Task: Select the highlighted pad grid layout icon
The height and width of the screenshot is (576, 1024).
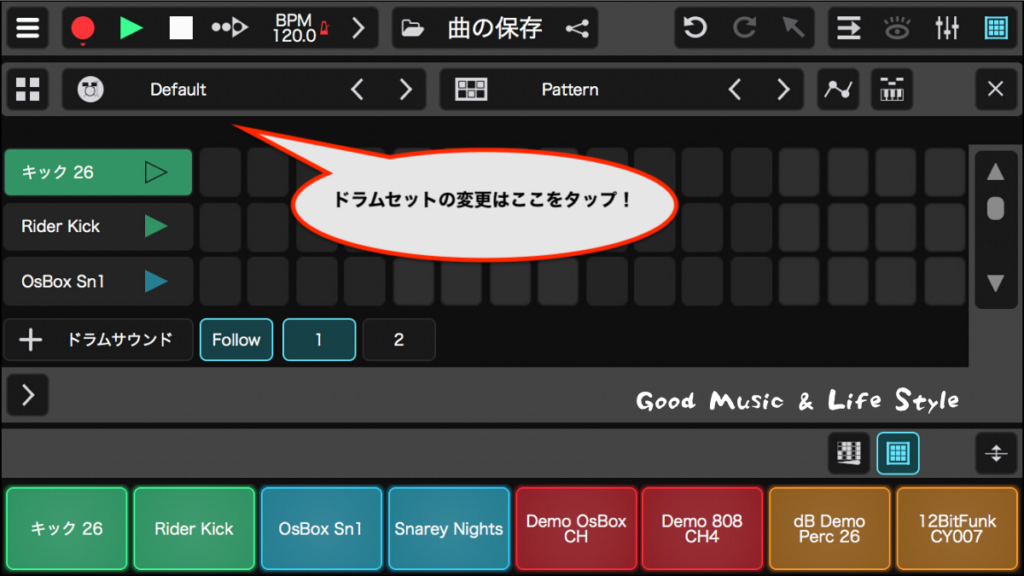Action: click(x=898, y=453)
